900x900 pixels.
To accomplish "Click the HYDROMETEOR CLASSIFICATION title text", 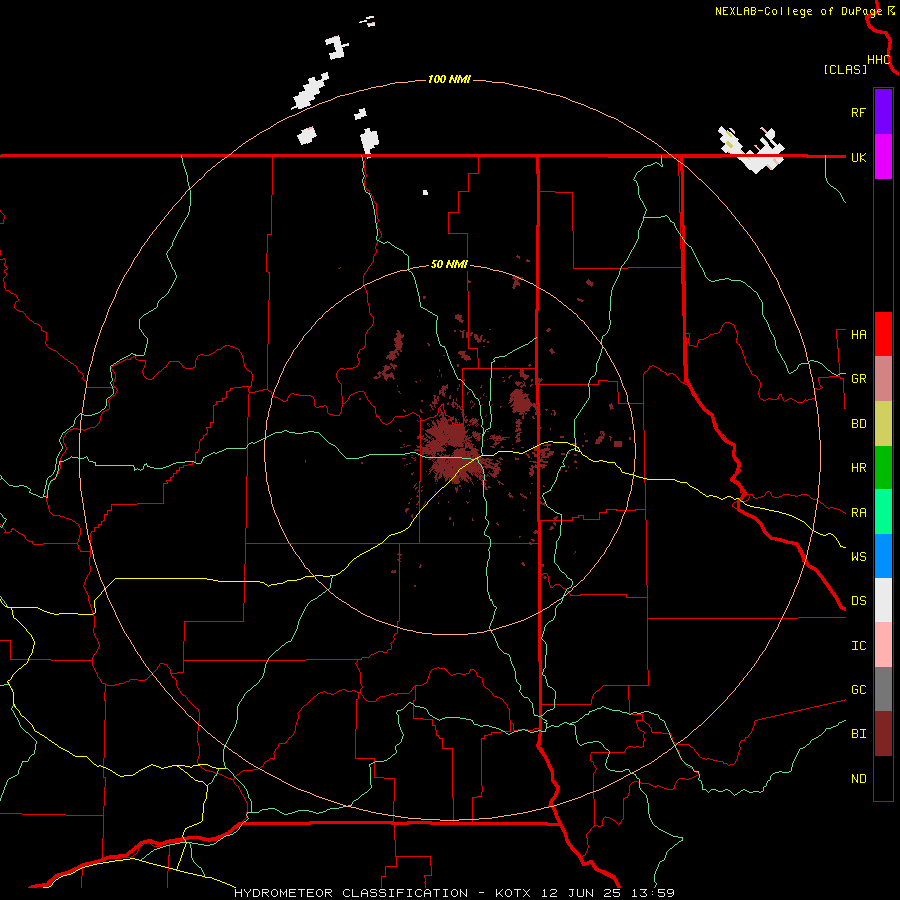I will click(351, 893).
